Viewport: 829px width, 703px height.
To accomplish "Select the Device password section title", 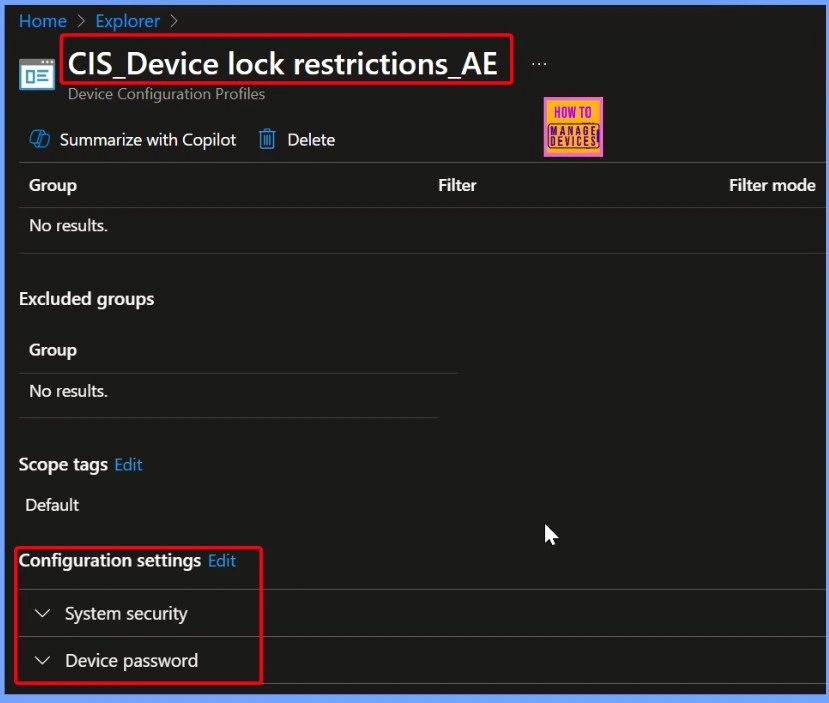I will (132, 661).
